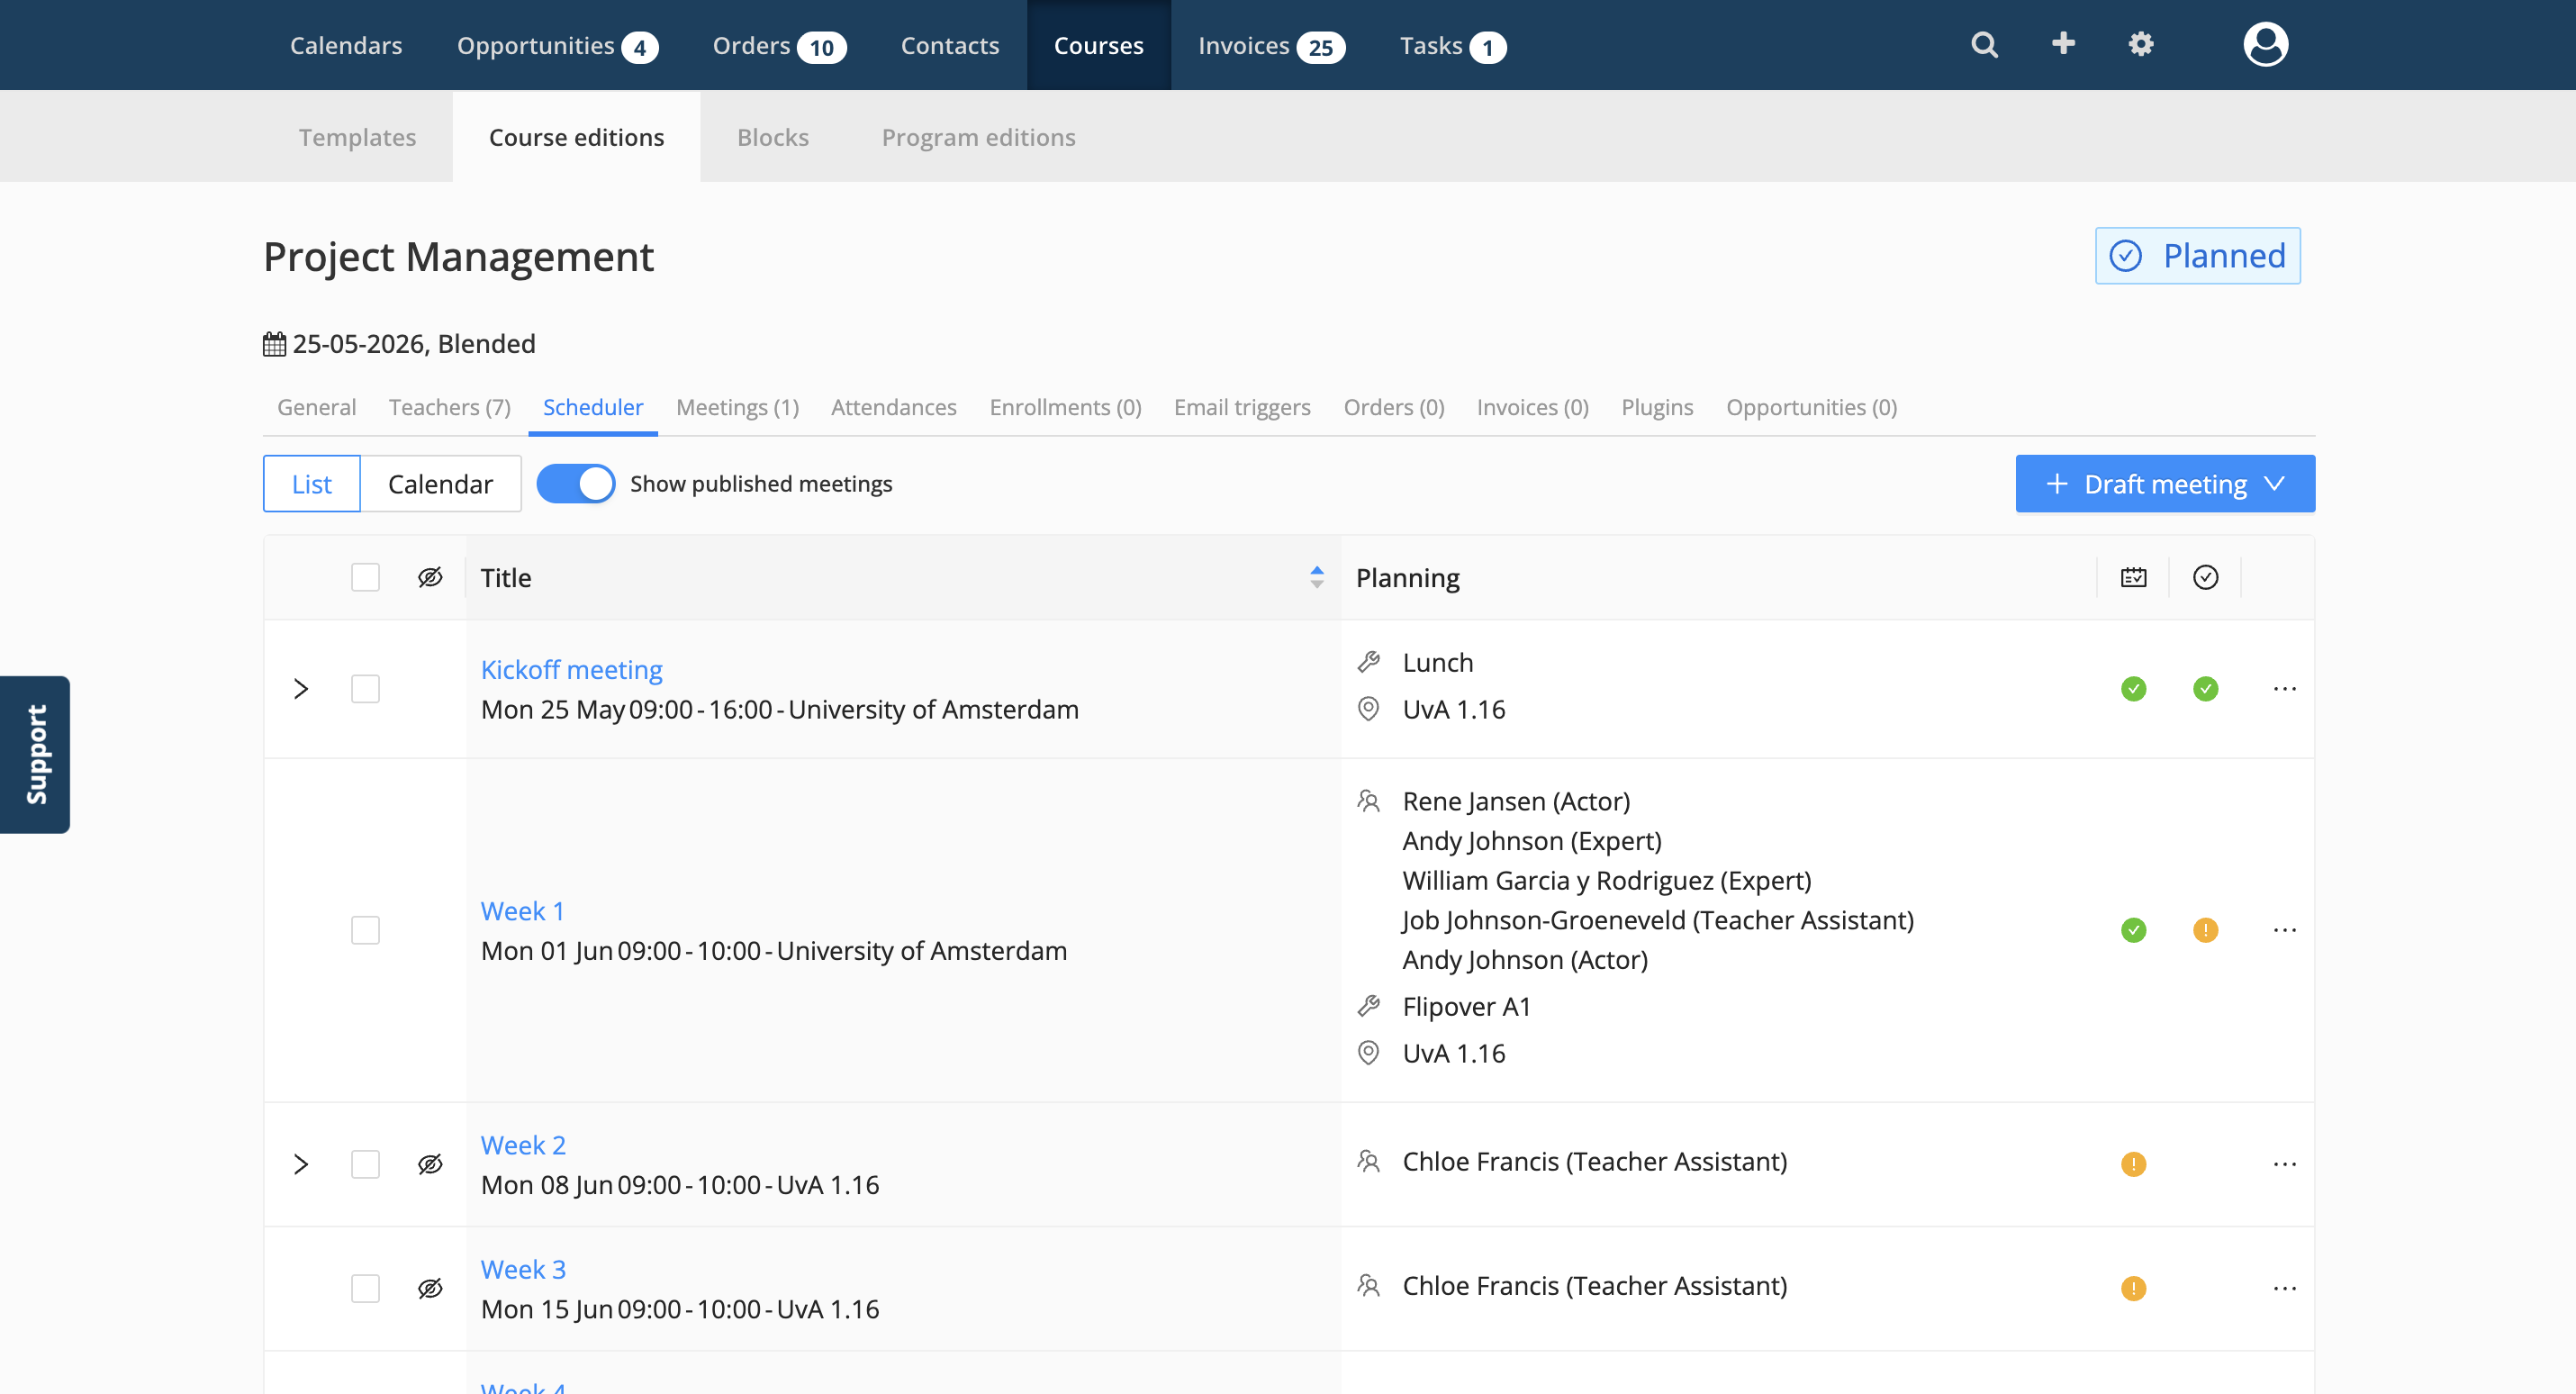This screenshot has width=2576, height=1394.
Task: Go to Opportunities in top navigation
Action: 556,45
